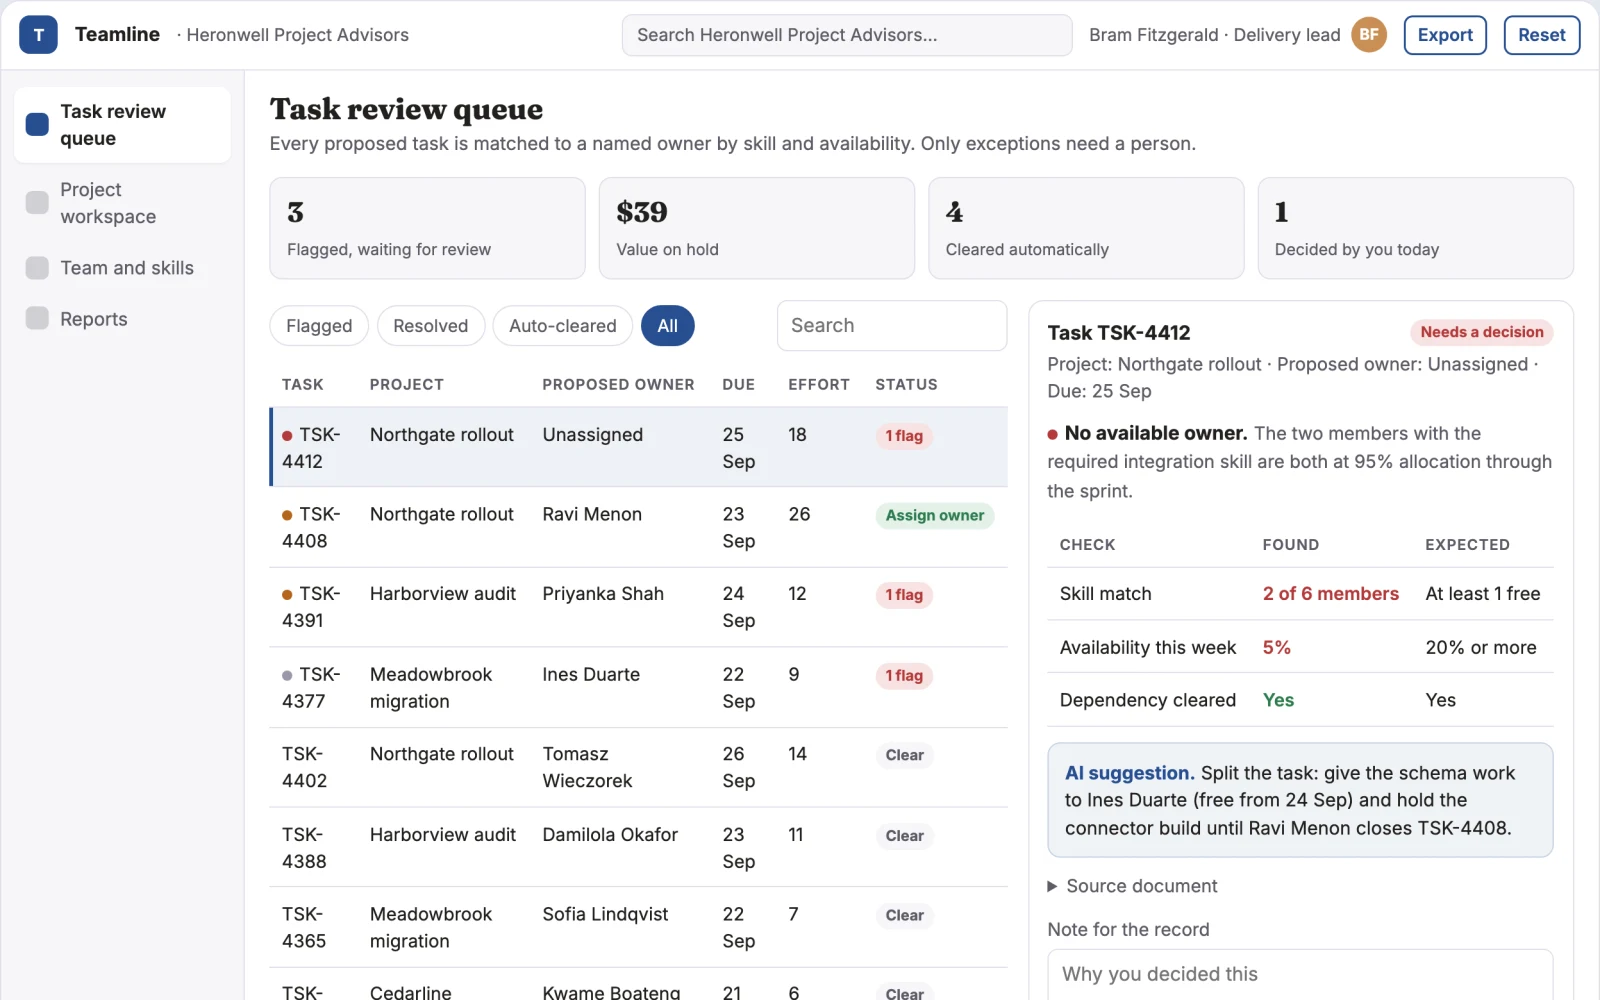Click the Export button

pos(1445,35)
